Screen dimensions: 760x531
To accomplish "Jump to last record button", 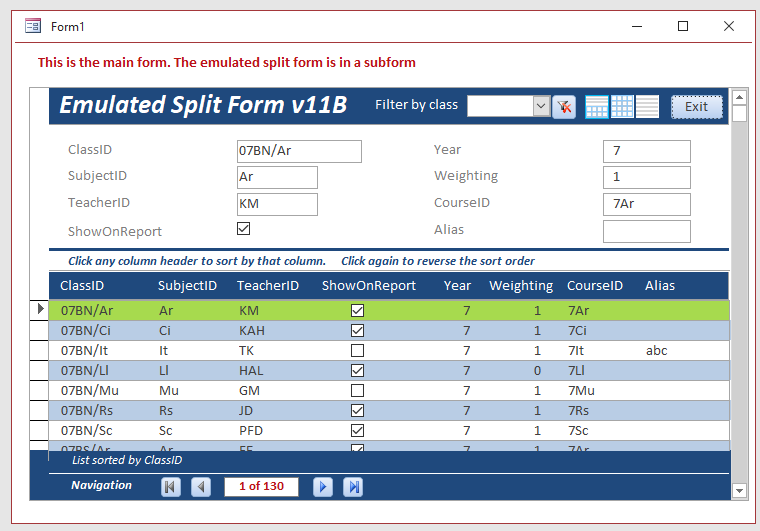I will point(353,487).
